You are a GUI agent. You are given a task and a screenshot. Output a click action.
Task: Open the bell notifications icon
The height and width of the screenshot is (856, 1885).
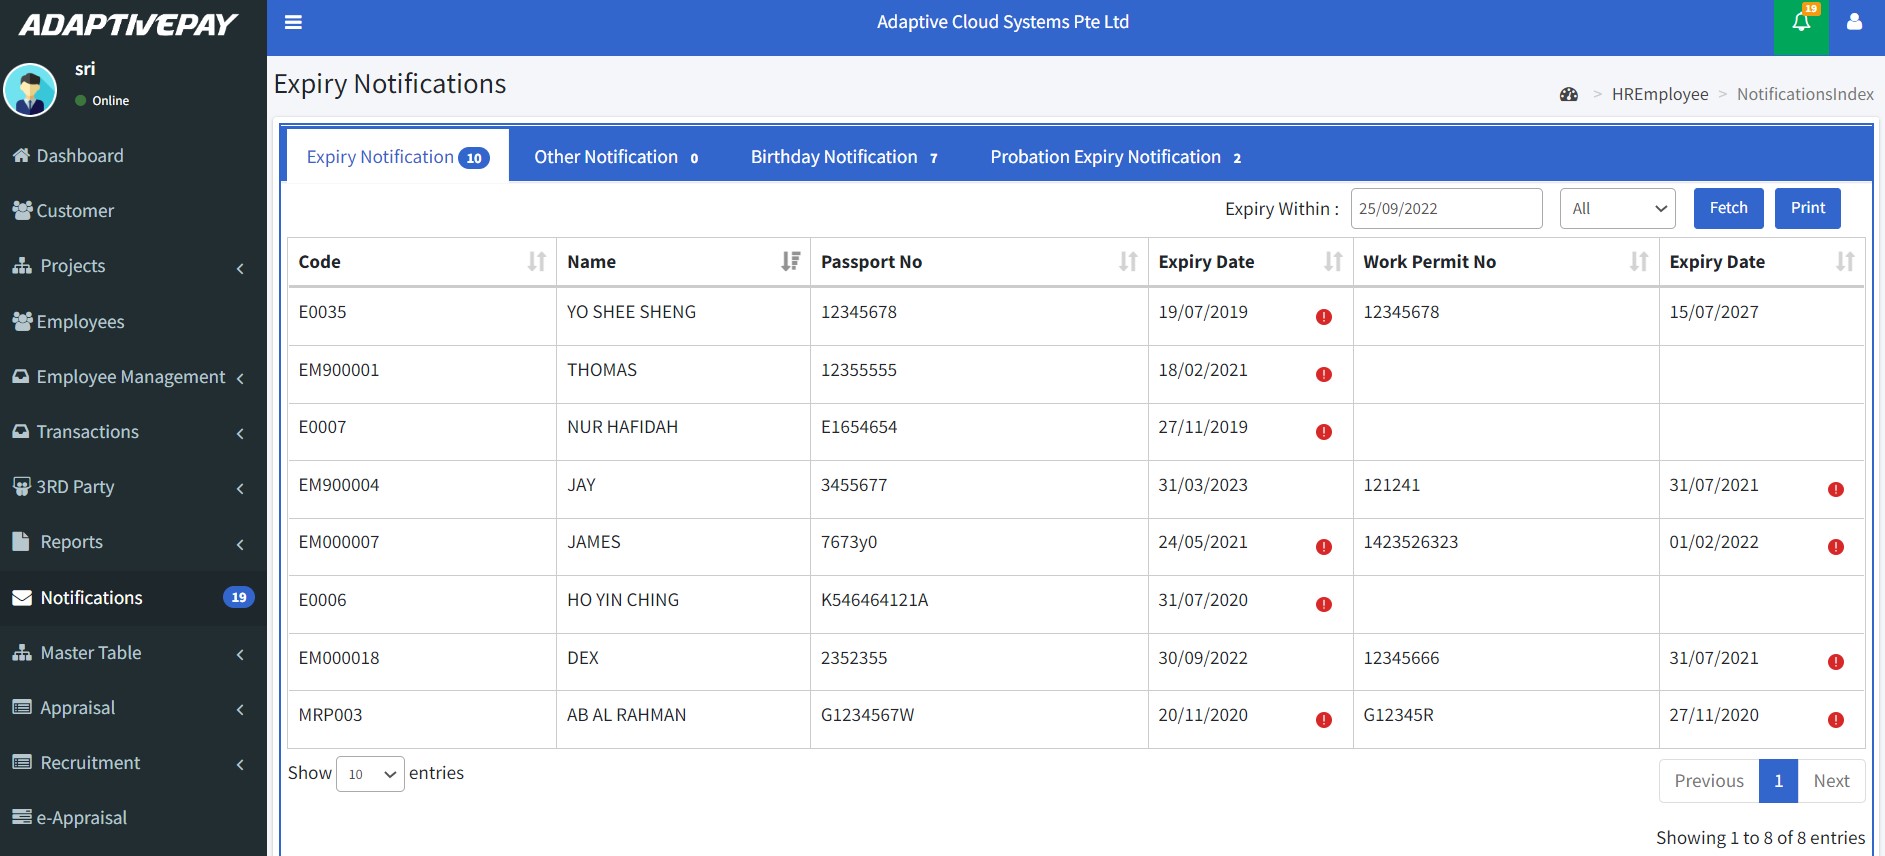[1801, 22]
